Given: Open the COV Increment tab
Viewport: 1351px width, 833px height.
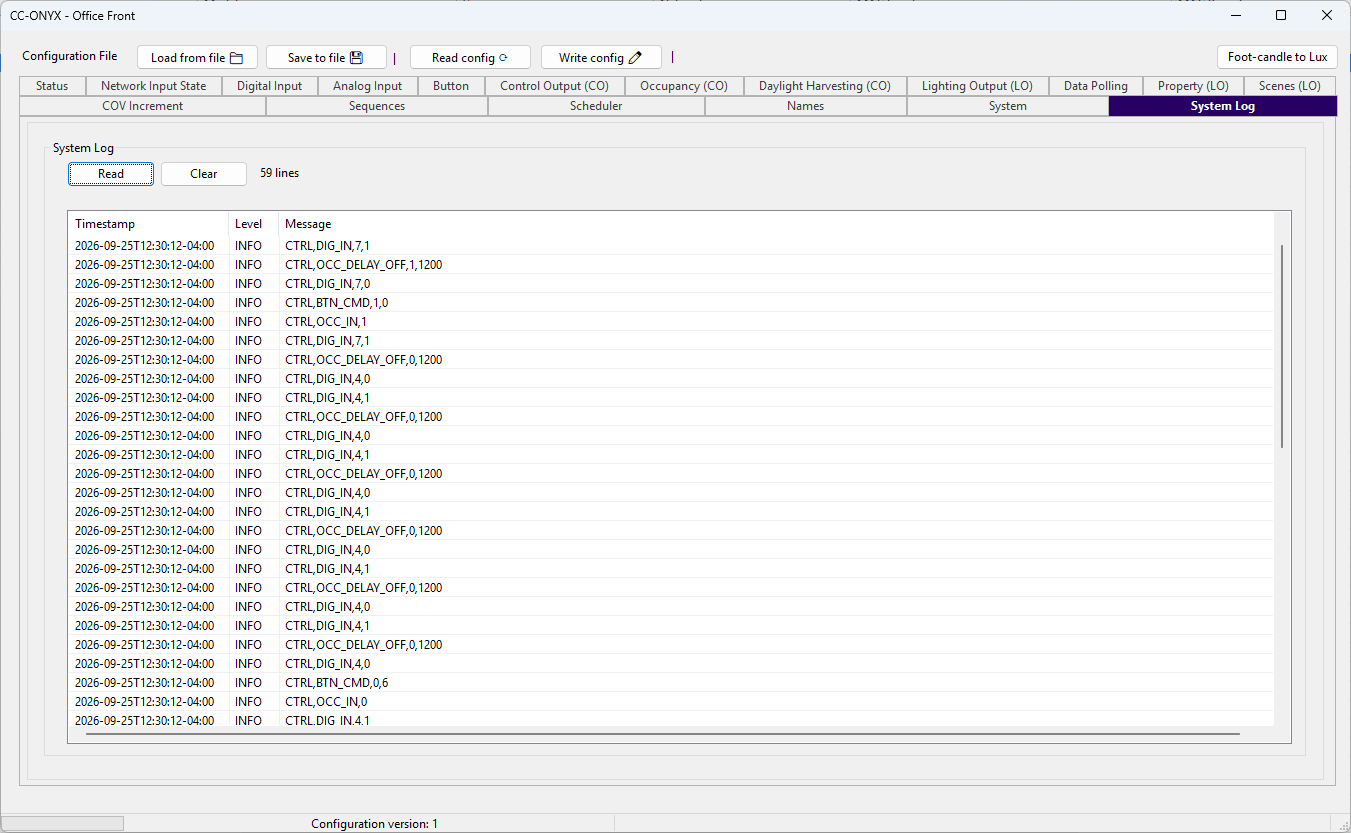Looking at the screenshot, I should point(142,106).
